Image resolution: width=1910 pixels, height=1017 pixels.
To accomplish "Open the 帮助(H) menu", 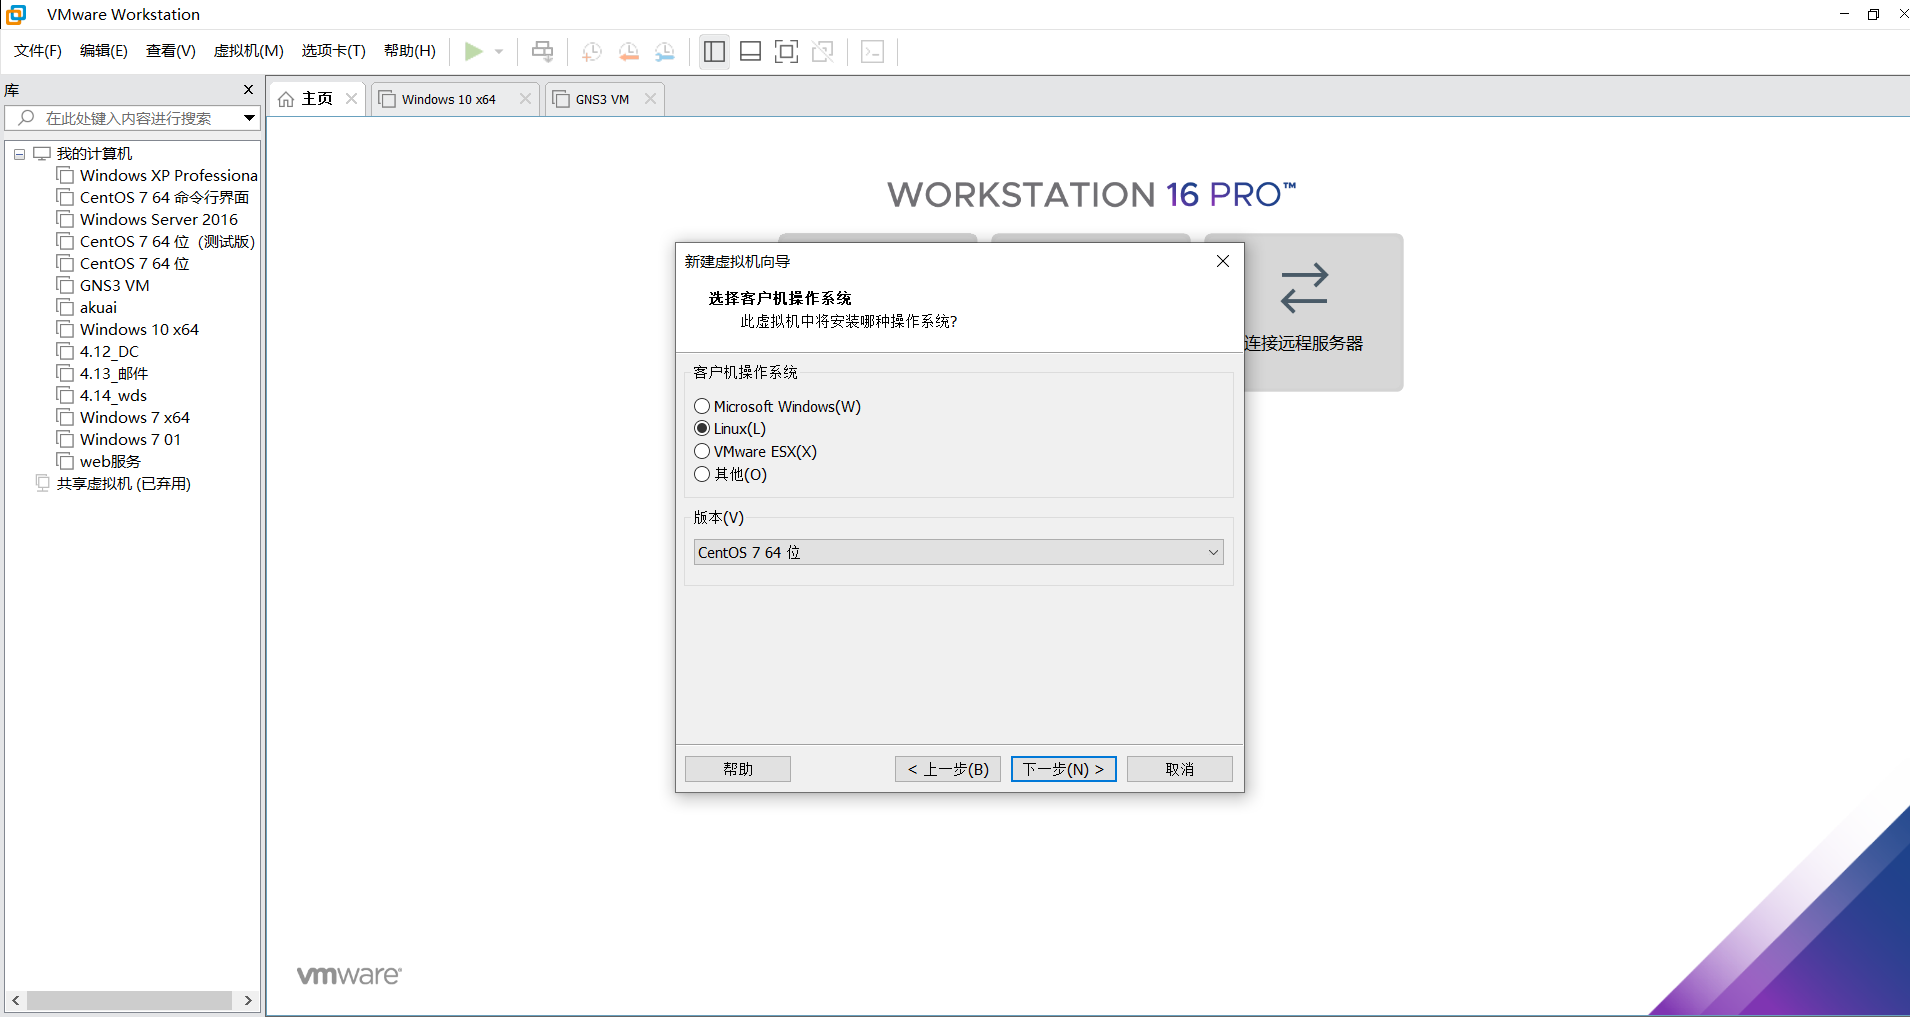I will (410, 51).
